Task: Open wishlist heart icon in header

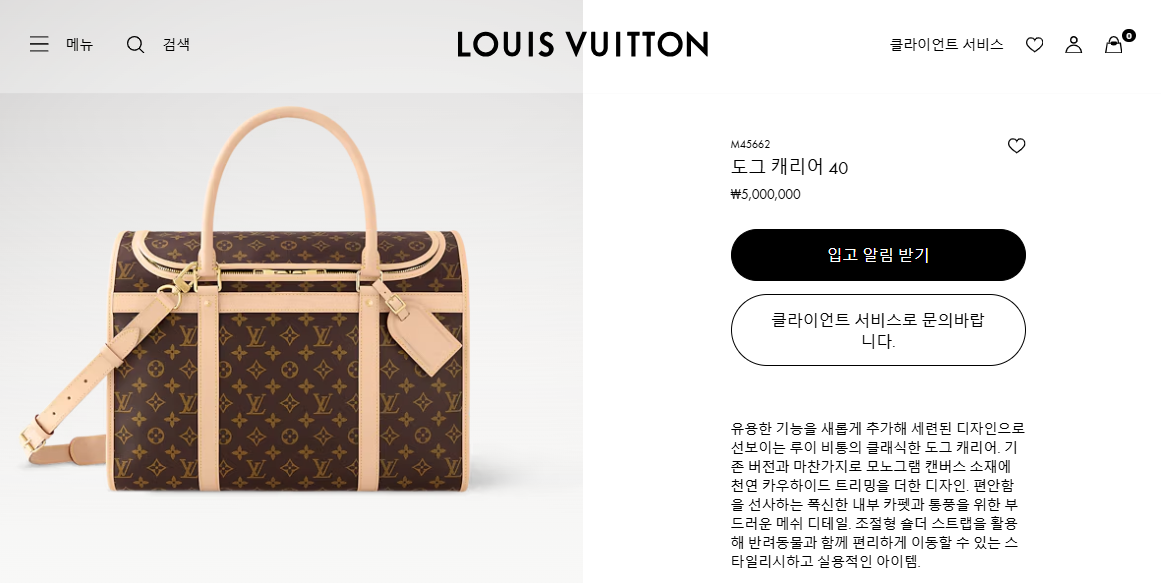Action: pos(1034,45)
